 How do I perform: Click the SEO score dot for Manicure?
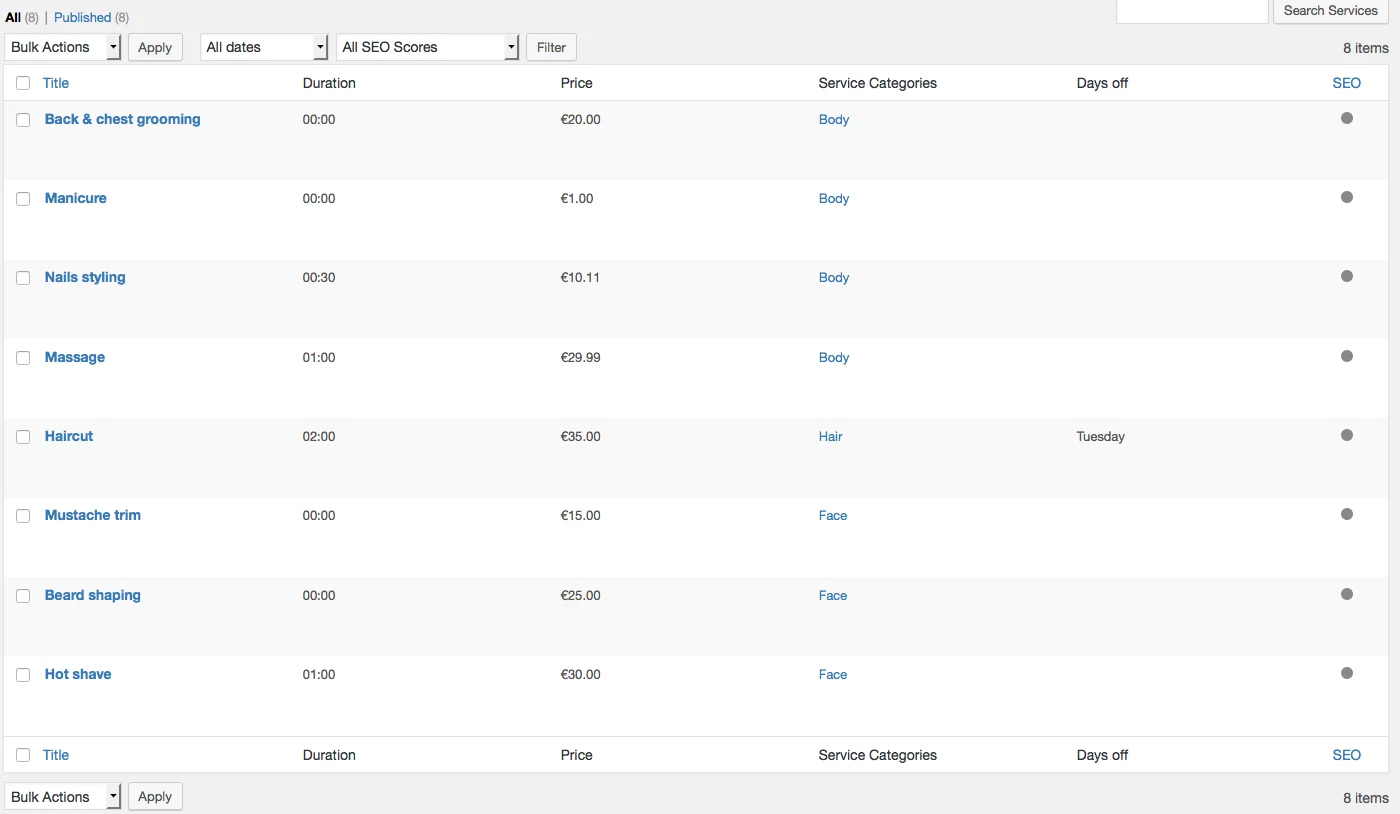pyautogui.click(x=1347, y=196)
